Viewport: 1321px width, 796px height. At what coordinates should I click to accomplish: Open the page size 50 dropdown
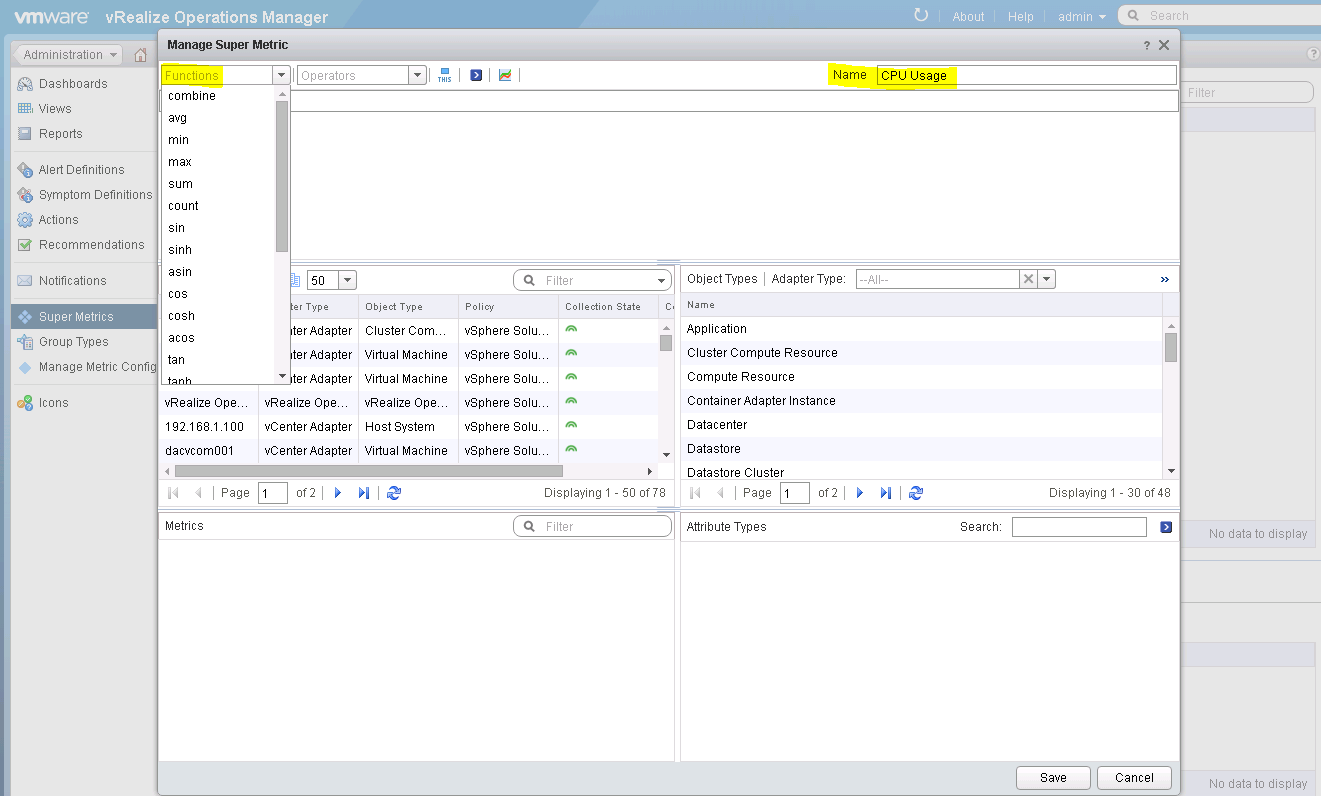pyautogui.click(x=347, y=281)
